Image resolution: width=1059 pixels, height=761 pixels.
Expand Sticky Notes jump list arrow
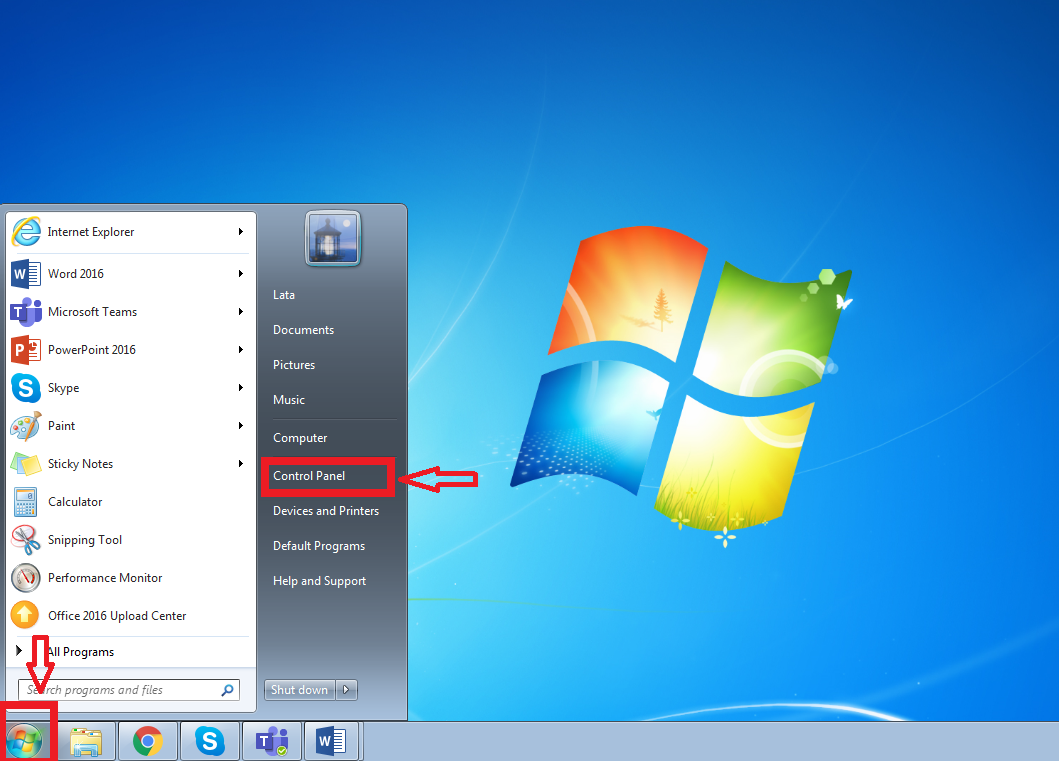240,463
